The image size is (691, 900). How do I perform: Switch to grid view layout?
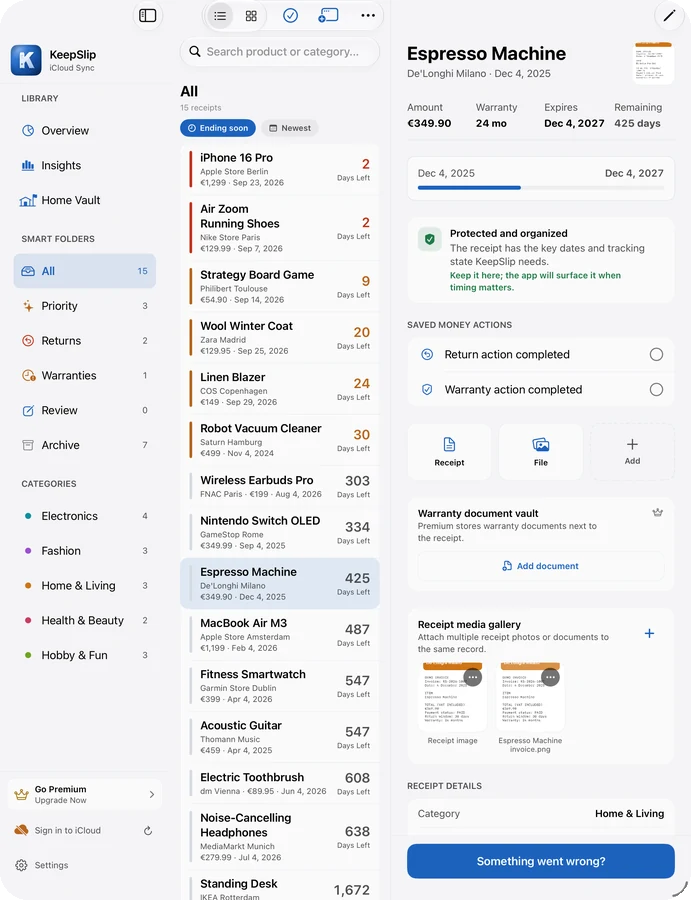pyautogui.click(x=251, y=16)
